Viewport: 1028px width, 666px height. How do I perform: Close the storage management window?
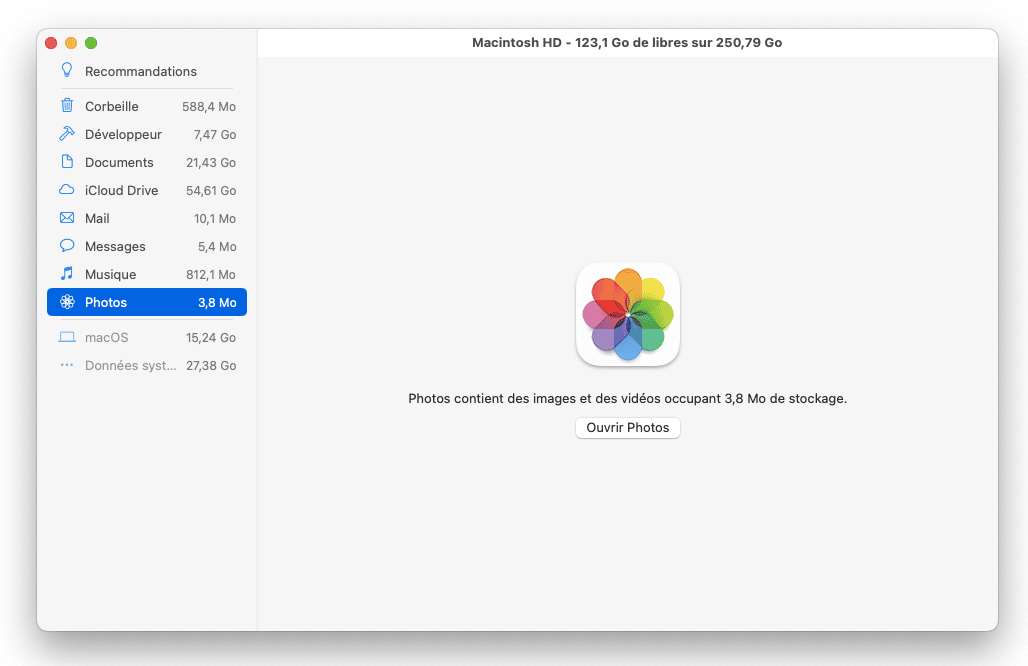pyautogui.click(x=51, y=43)
